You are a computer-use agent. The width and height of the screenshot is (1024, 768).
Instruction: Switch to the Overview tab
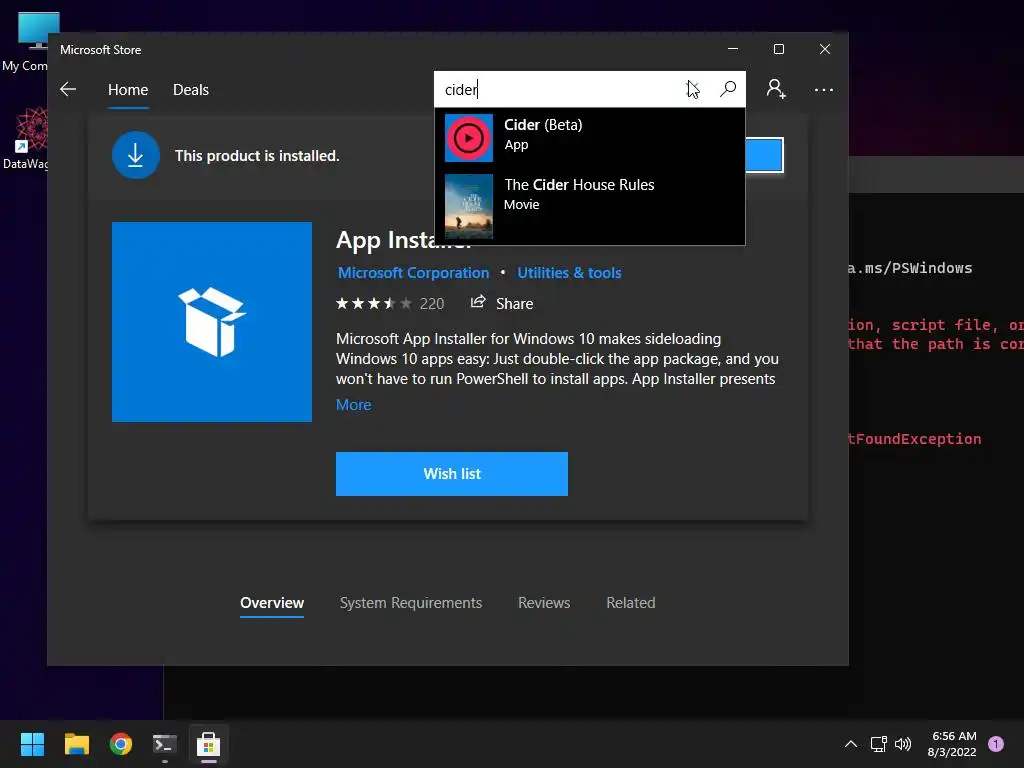pos(272,603)
